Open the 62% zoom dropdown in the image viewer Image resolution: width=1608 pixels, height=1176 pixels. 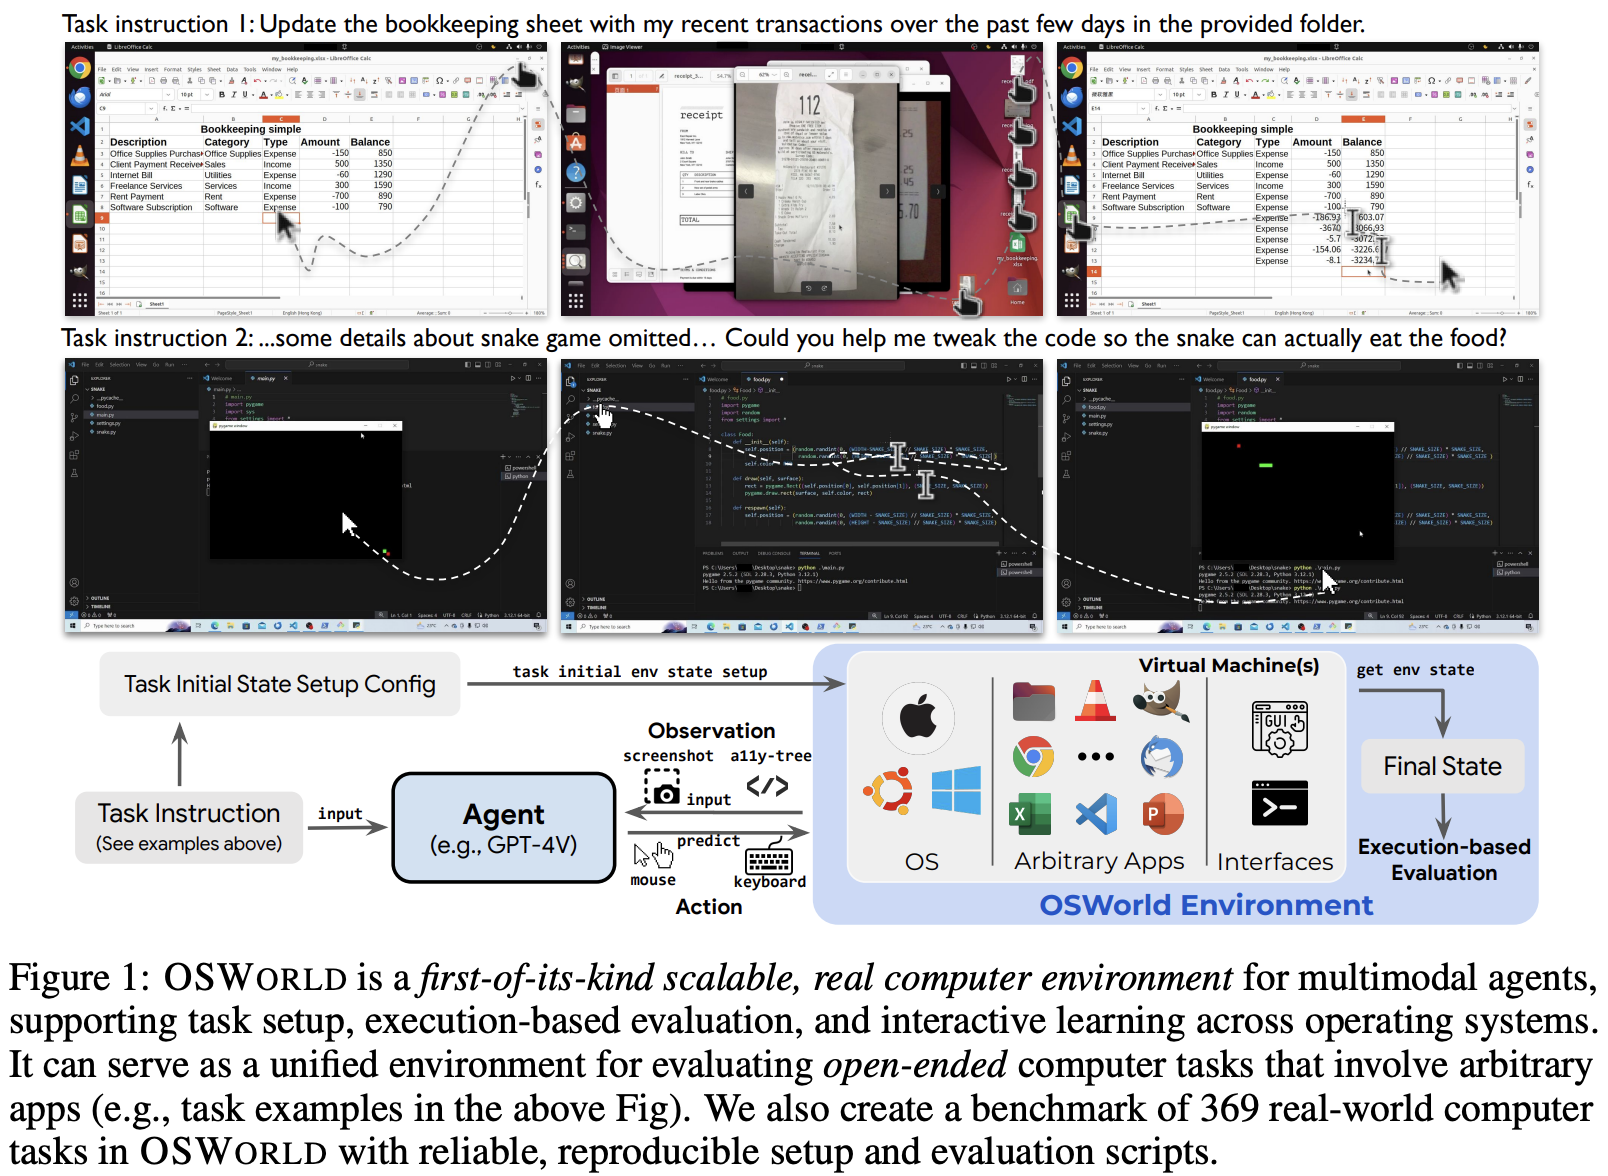point(767,74)
